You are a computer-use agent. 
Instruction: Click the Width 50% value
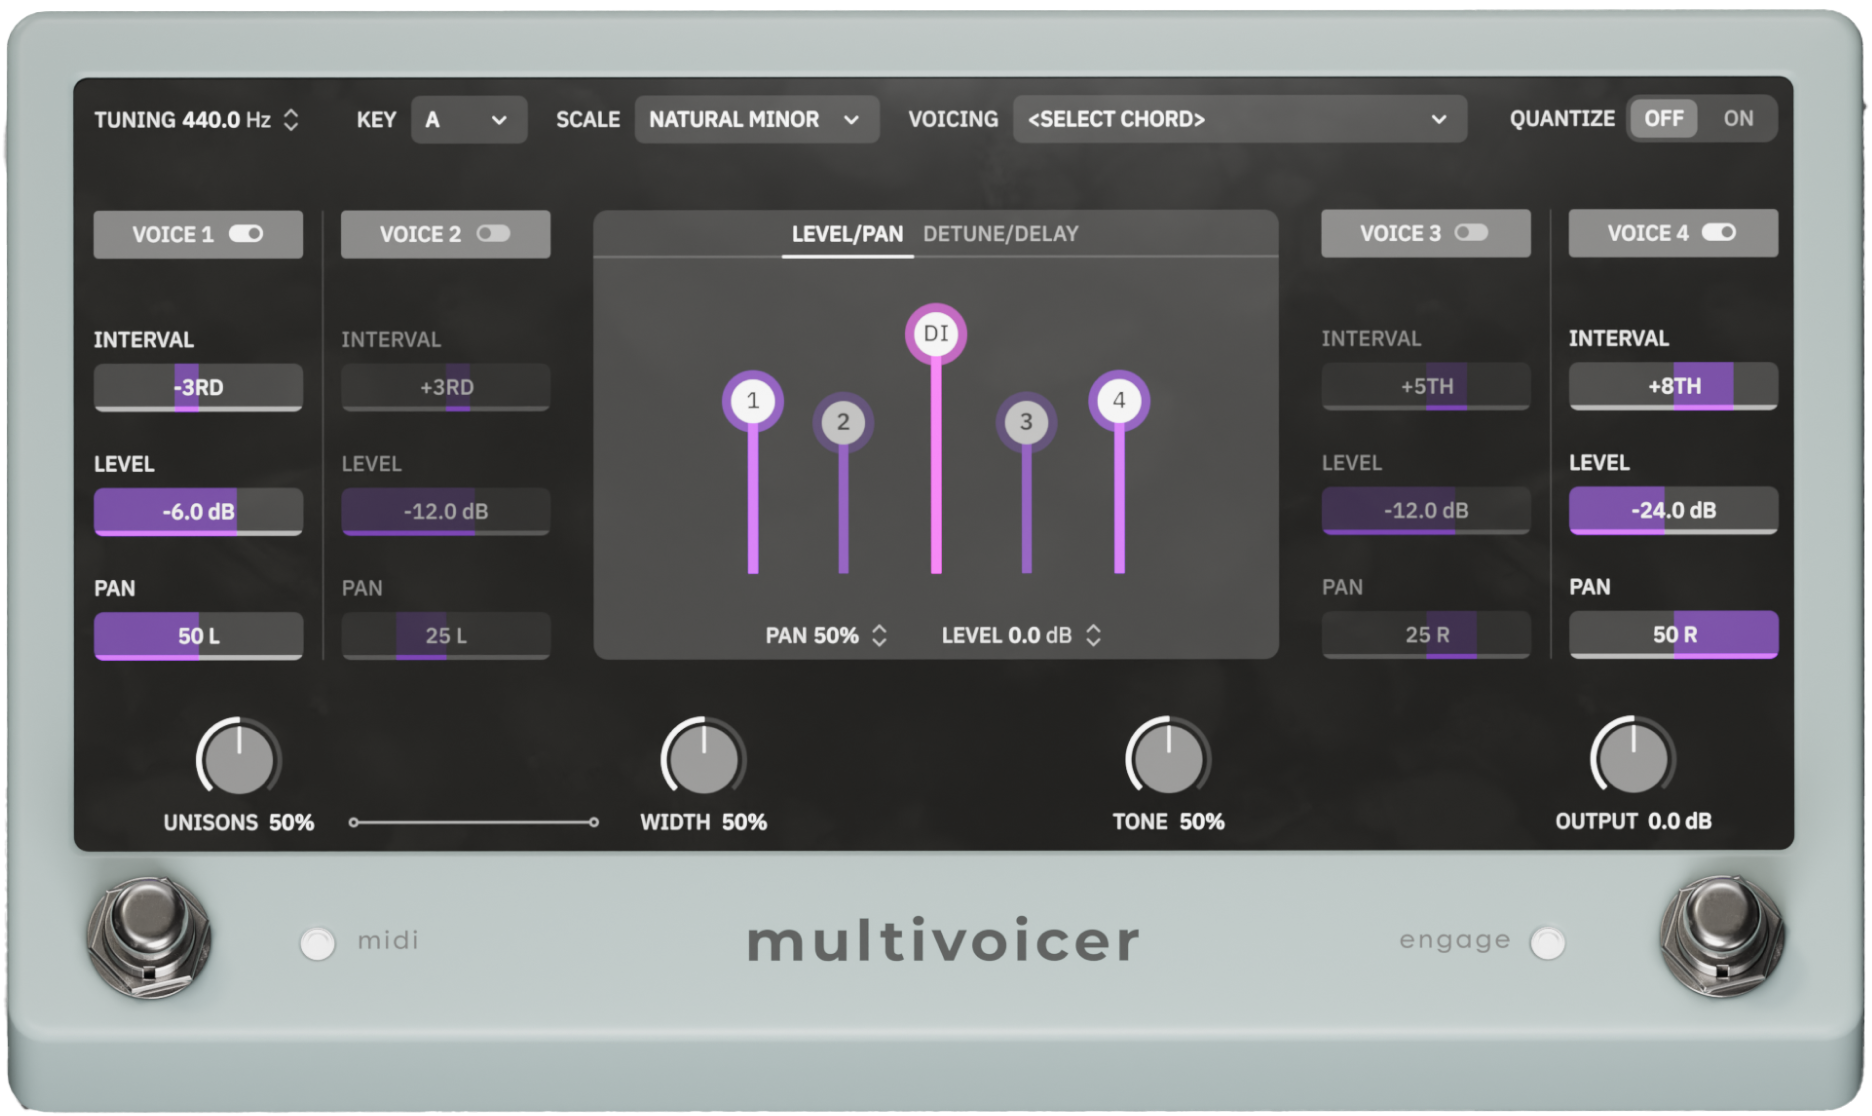click(744, 822)
